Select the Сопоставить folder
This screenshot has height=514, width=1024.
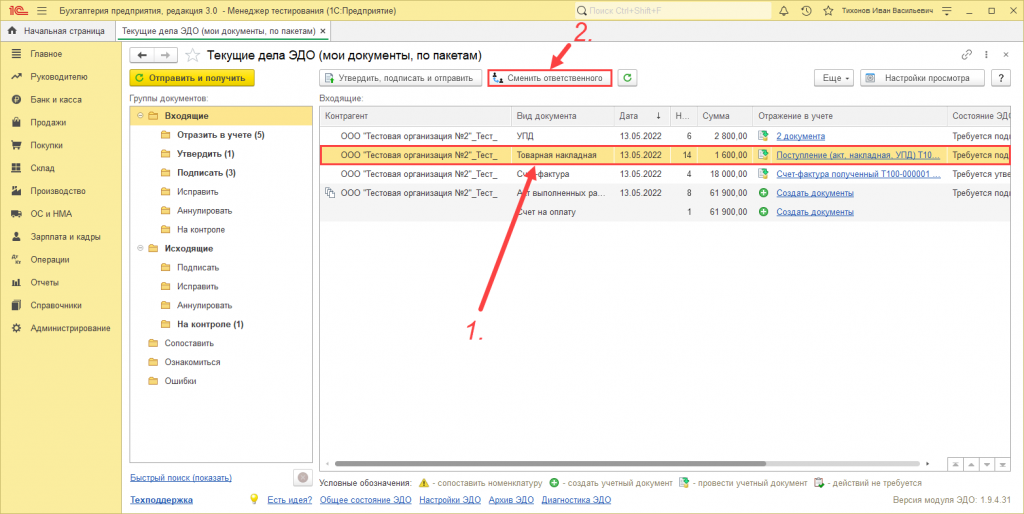[189, 343]
